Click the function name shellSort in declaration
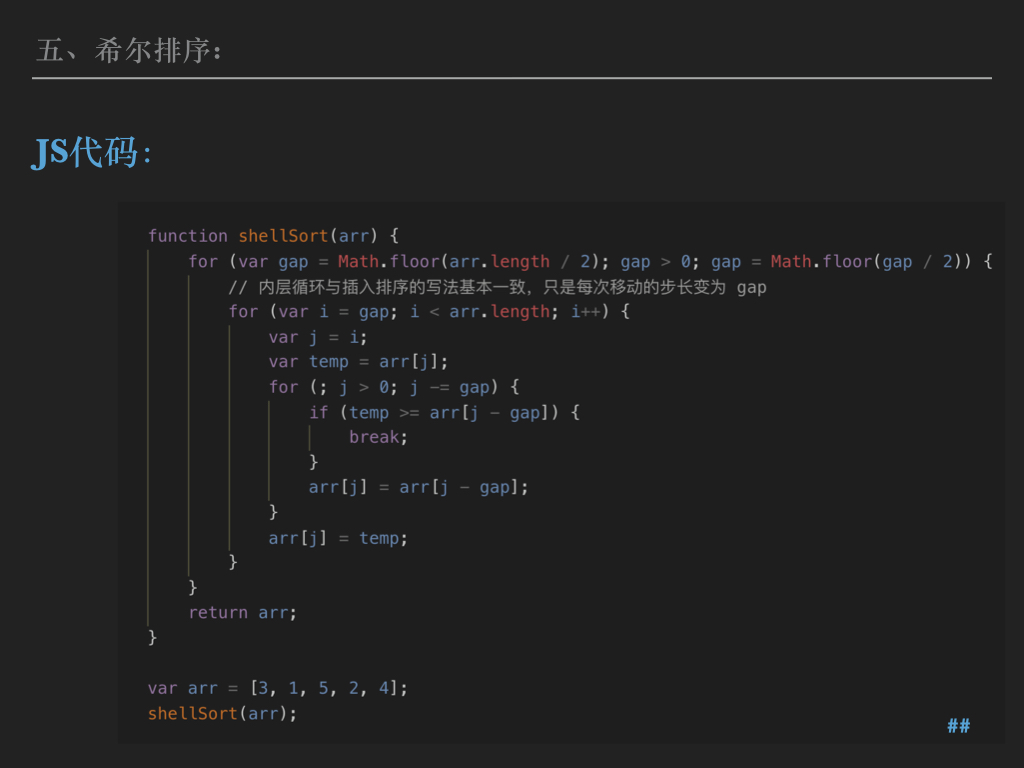The width and height of the screenshot is (1024, 768). 283,236
